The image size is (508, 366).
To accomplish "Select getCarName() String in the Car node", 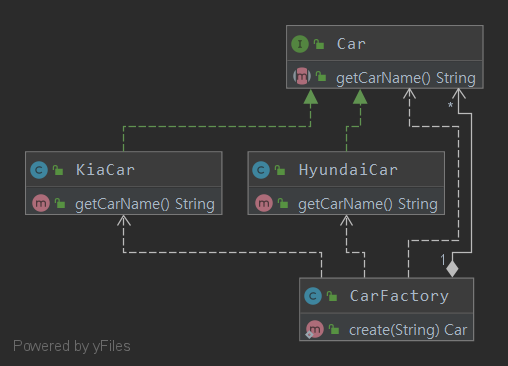I will coord(406,78).
